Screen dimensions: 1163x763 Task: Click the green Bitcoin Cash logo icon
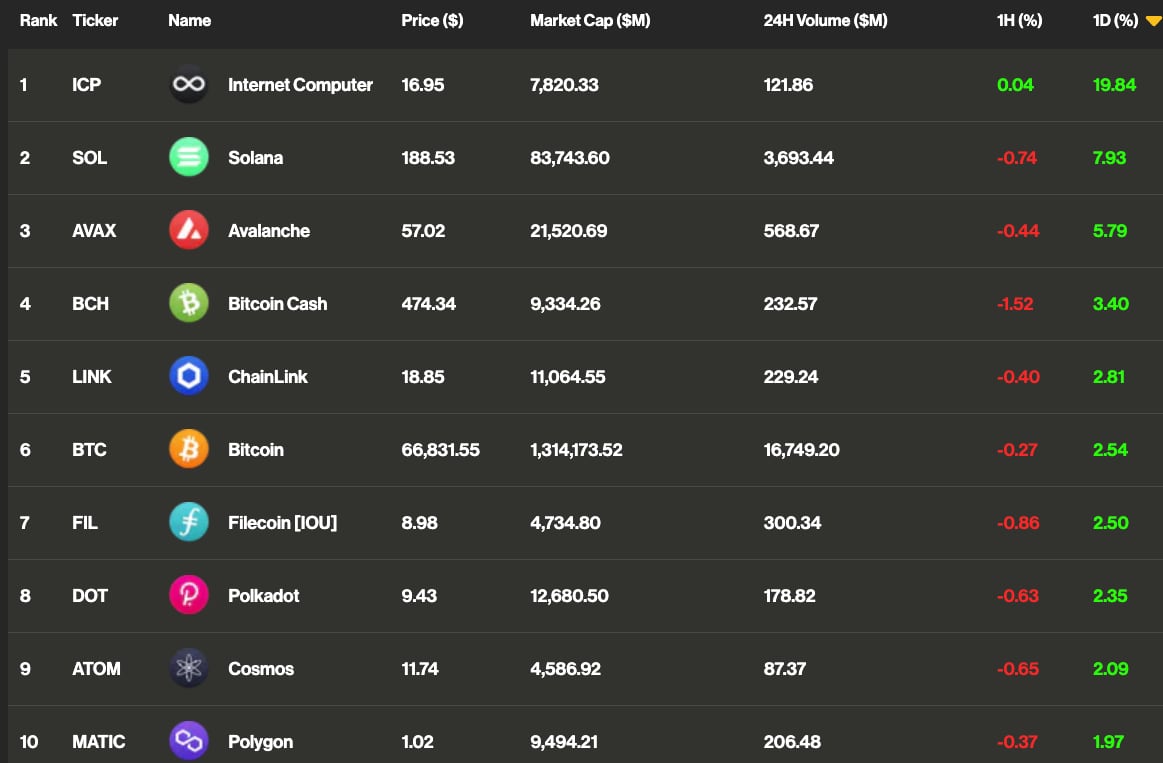coord(188,304)
